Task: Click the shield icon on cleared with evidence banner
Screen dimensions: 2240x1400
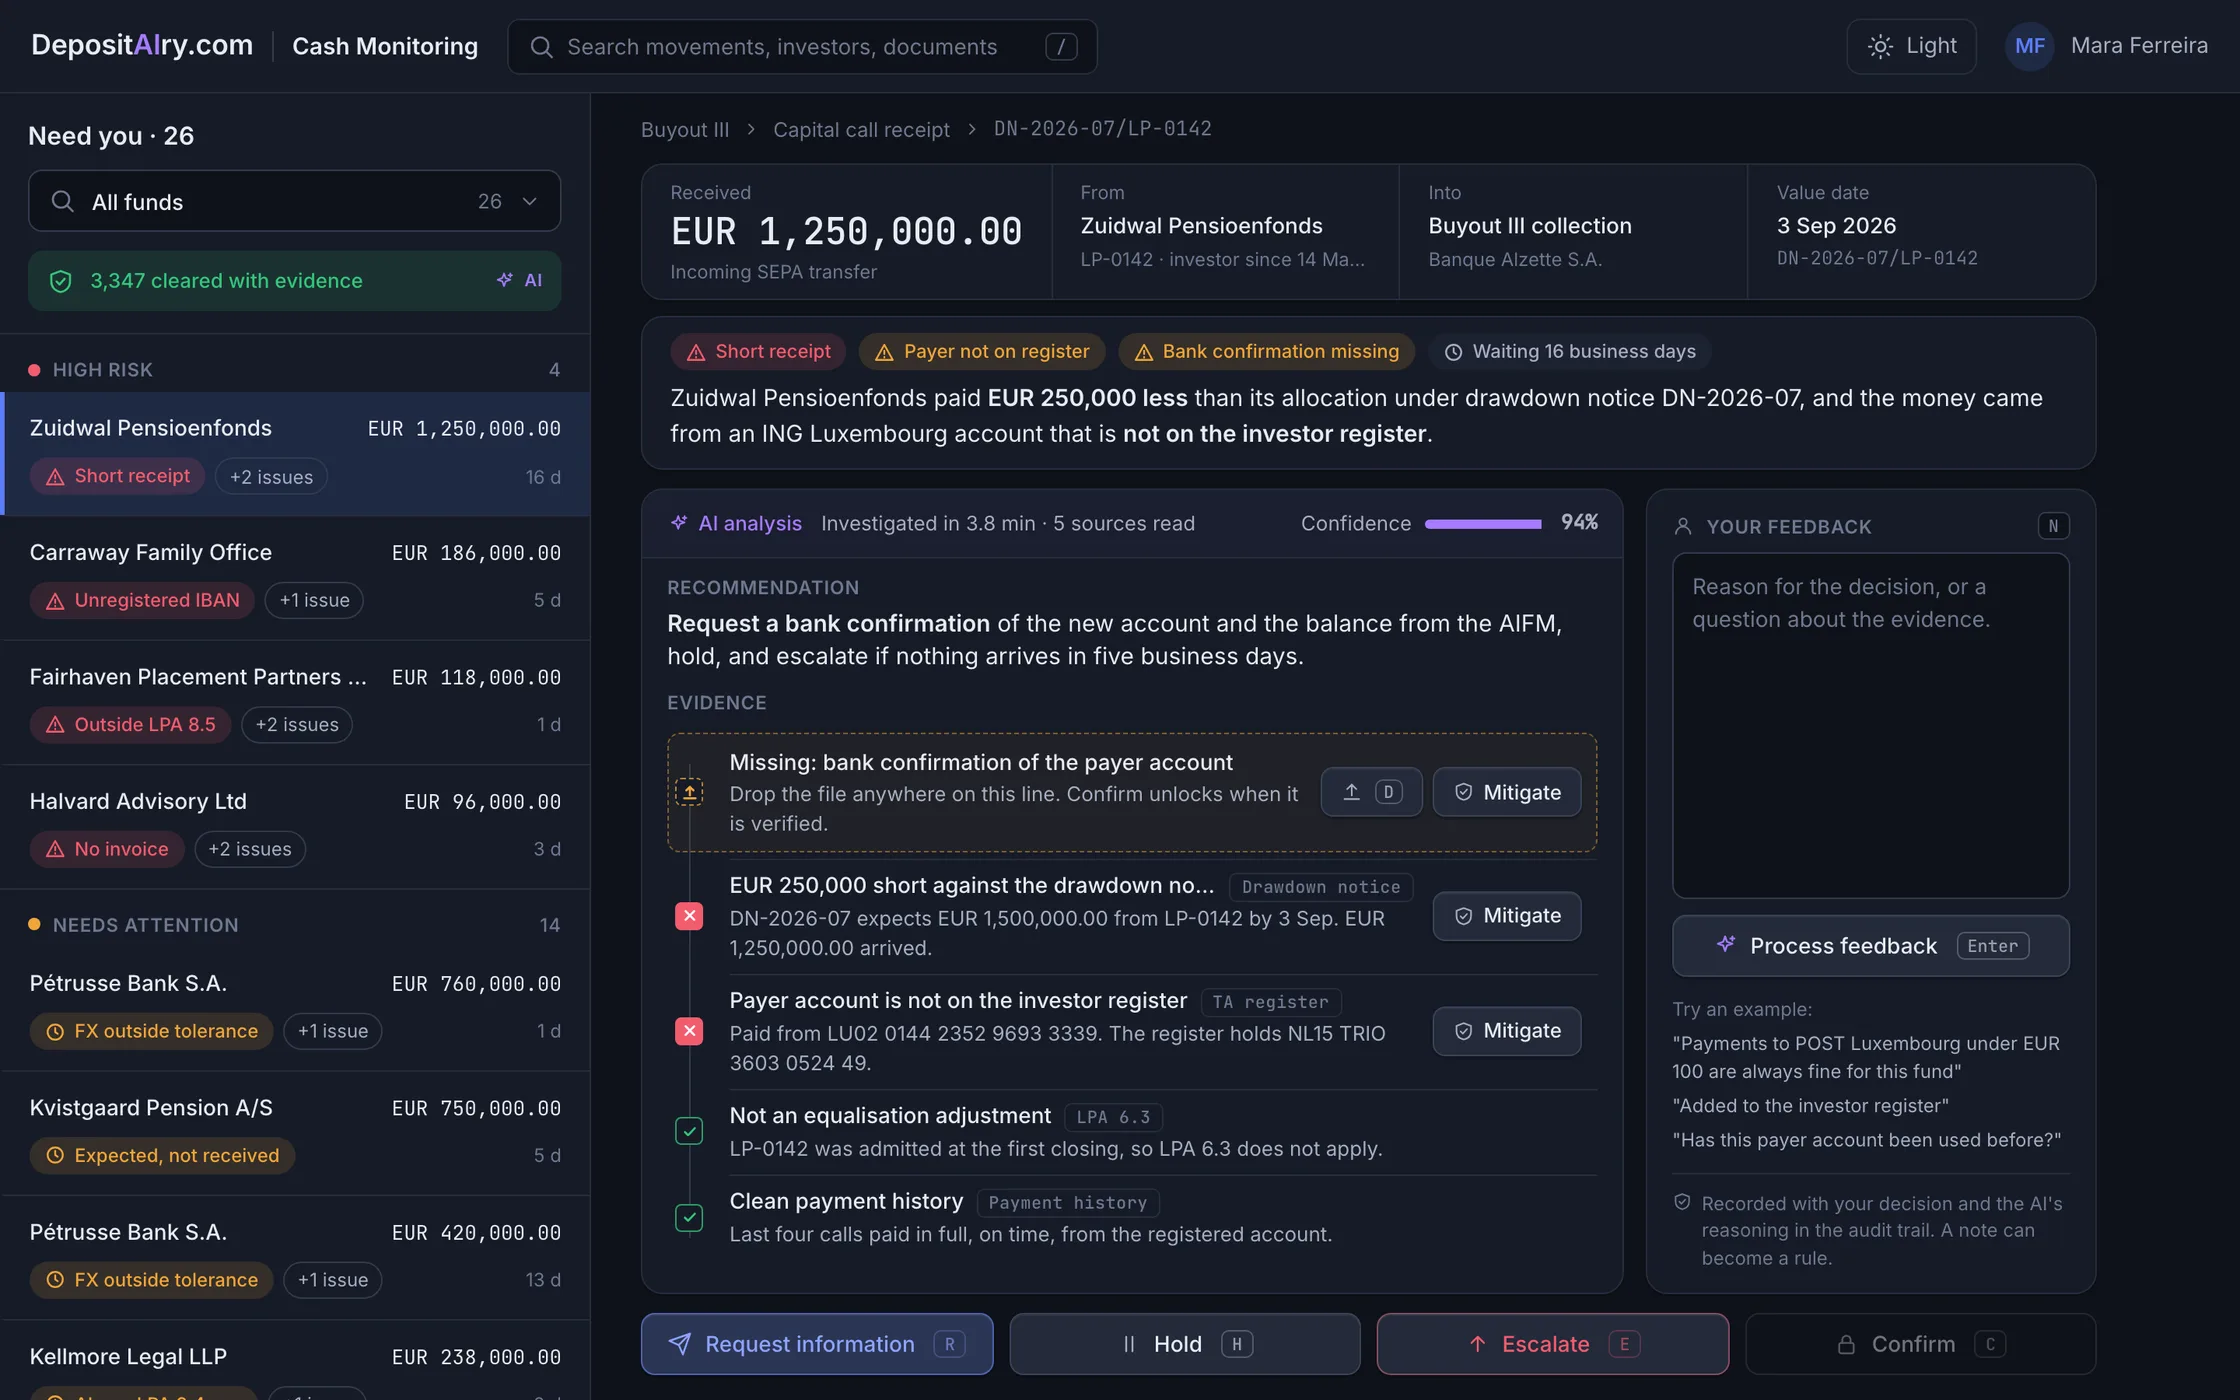Action: [x=61, y=281]
